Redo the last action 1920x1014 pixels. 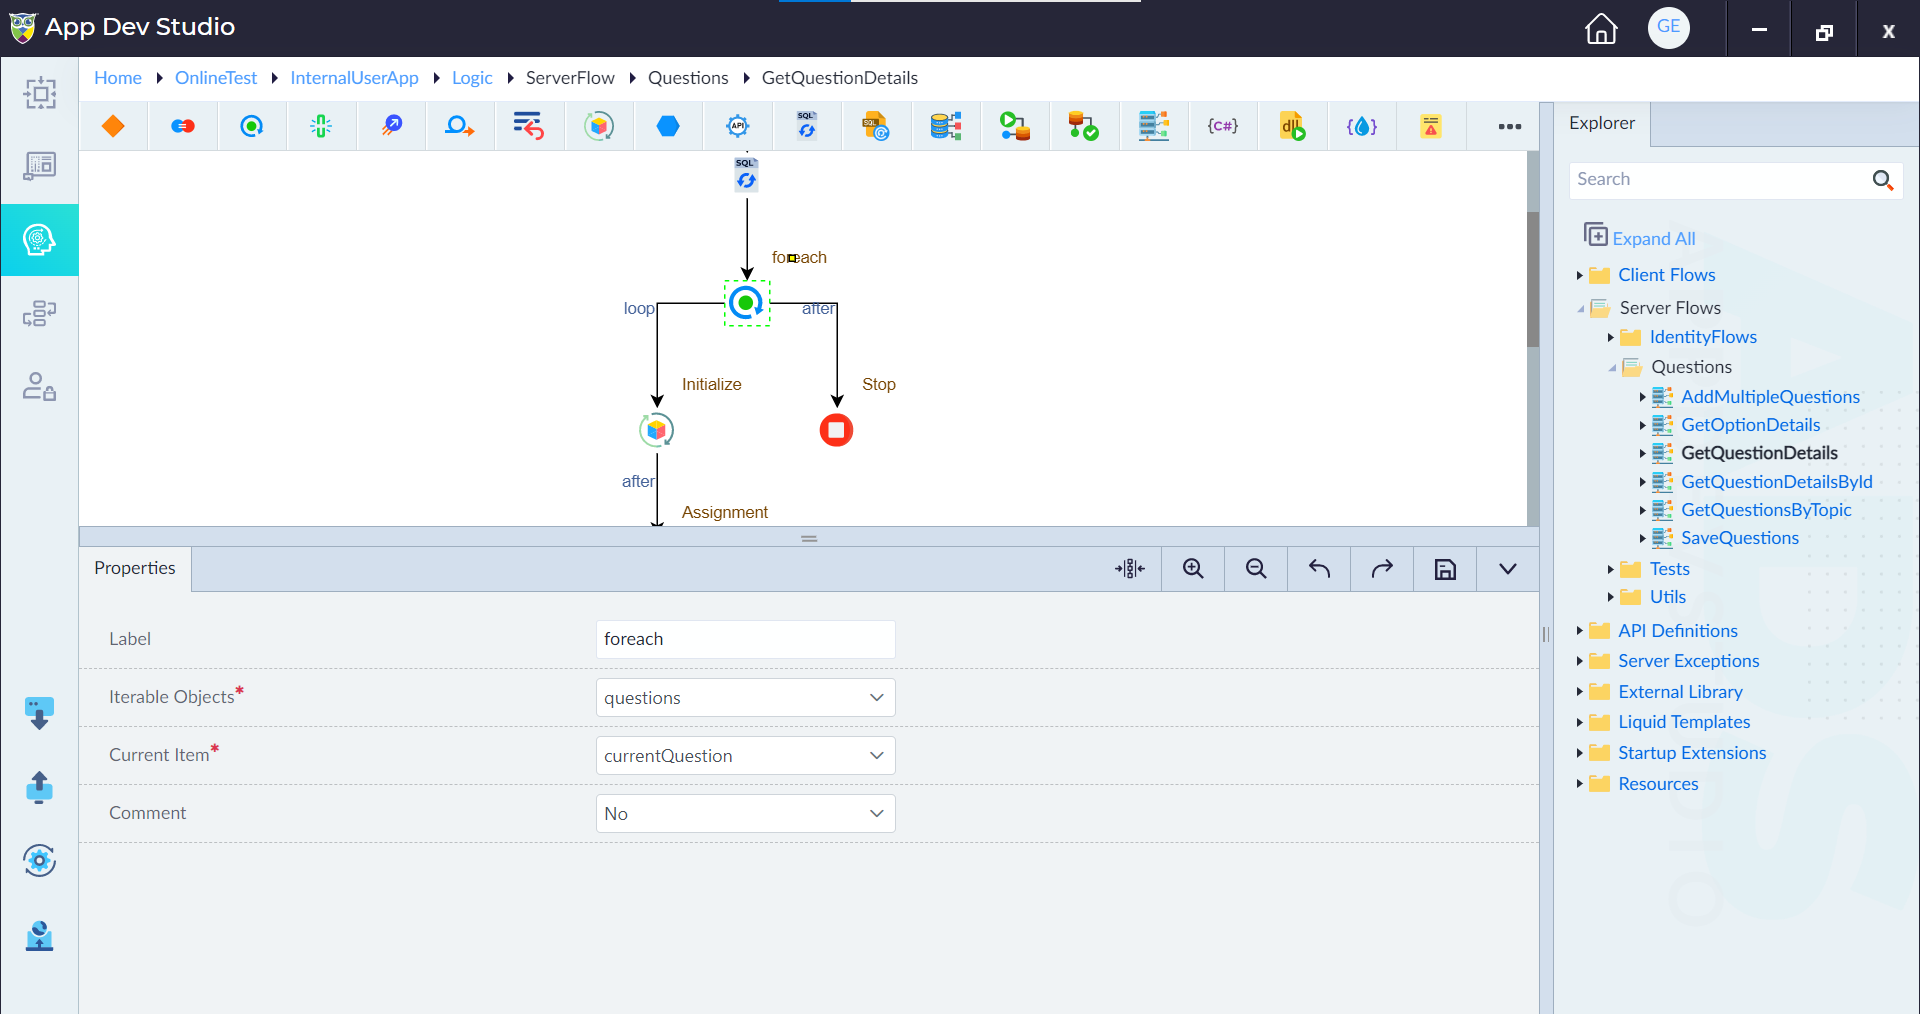point(1382,569)
